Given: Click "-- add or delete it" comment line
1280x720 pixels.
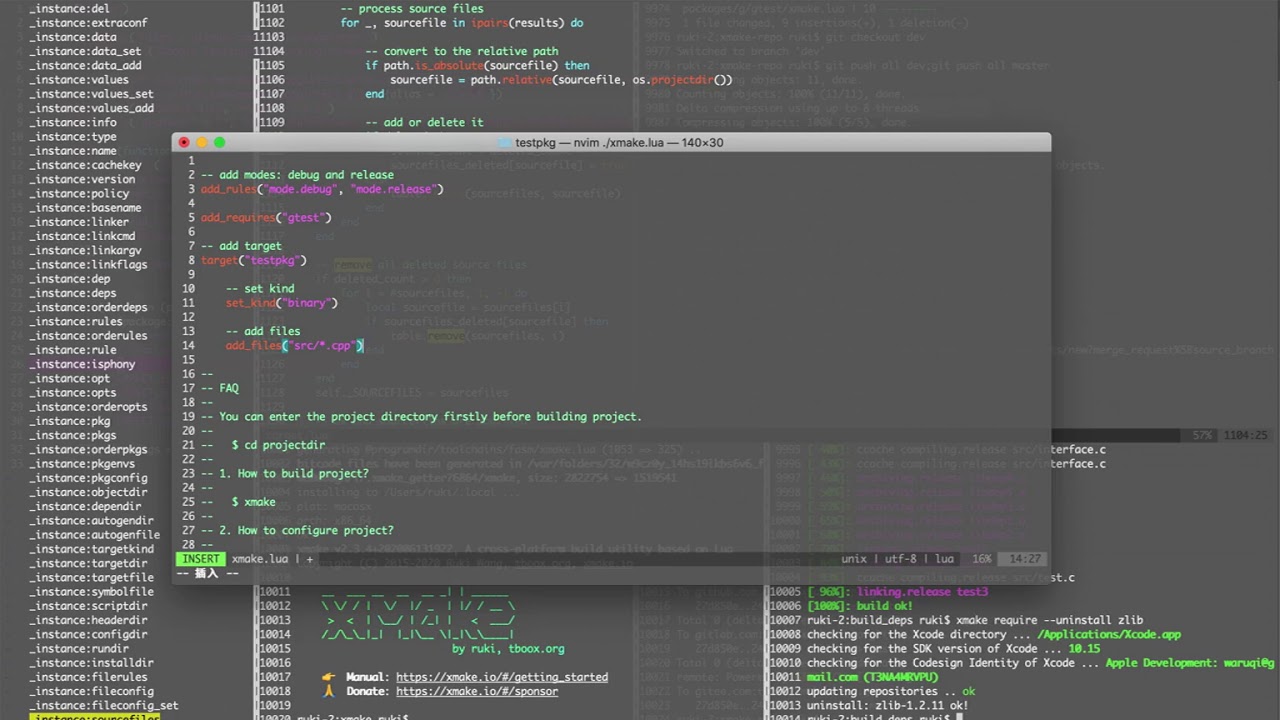Looking at the screenshot, I should (424, 123).
